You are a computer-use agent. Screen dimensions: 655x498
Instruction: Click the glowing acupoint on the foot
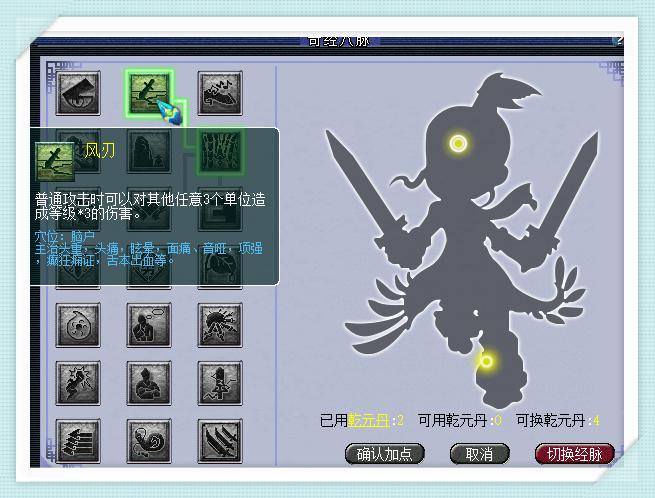point(486,361)
